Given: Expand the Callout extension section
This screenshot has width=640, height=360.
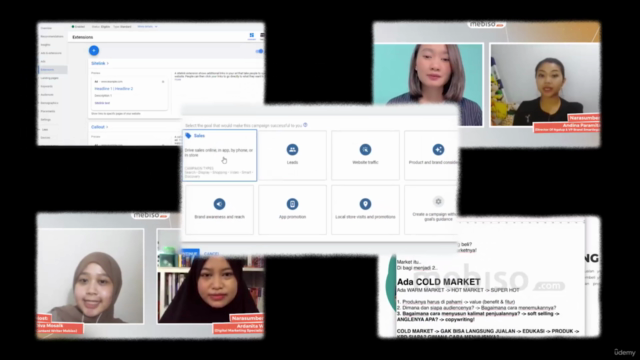Looking at the screenshot, I should point(100,127).
